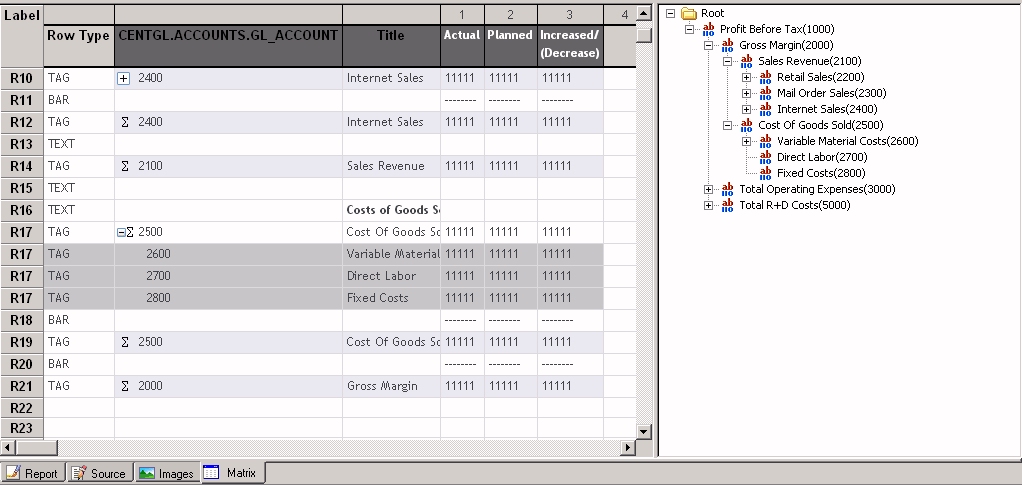Expand Total R+D Costs(5000) node
The width and height of the screenshot is (1022, 485).
(708, 205)
